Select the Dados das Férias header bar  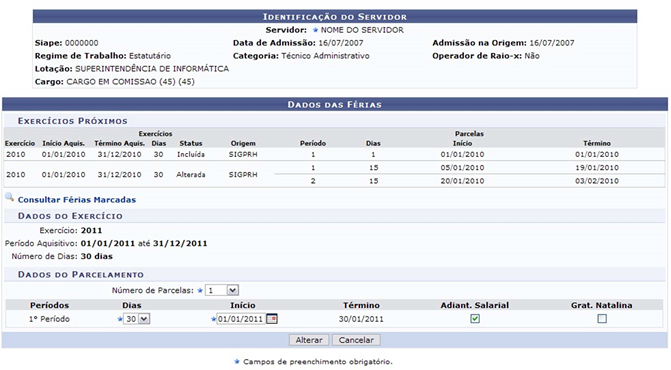coord(335,104)
